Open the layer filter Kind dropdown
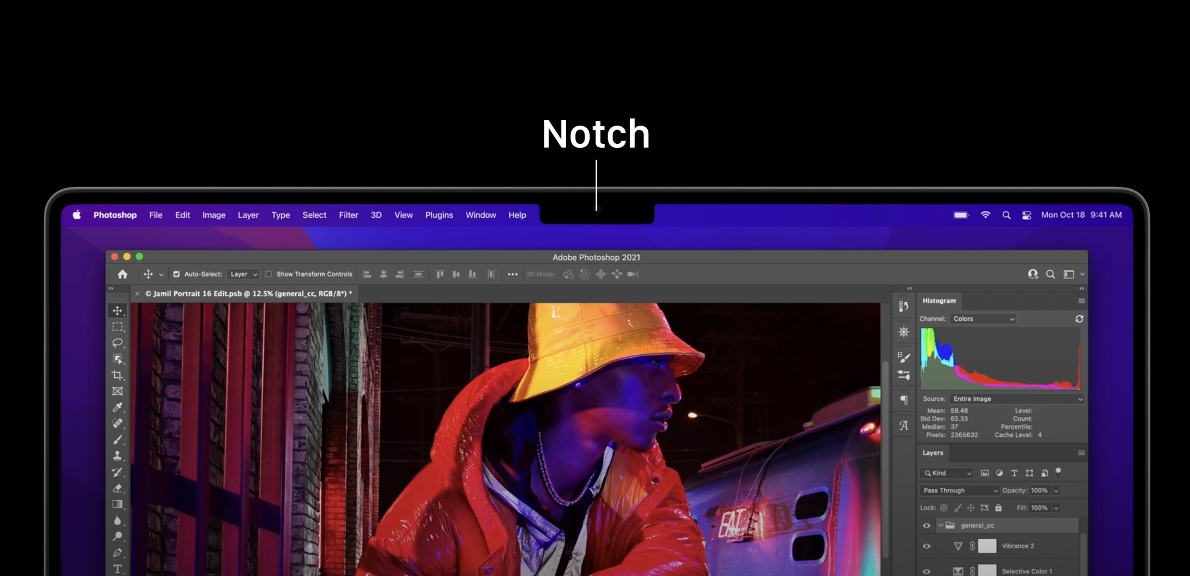Screen dimensions: 1190x576 pos(946,473)
